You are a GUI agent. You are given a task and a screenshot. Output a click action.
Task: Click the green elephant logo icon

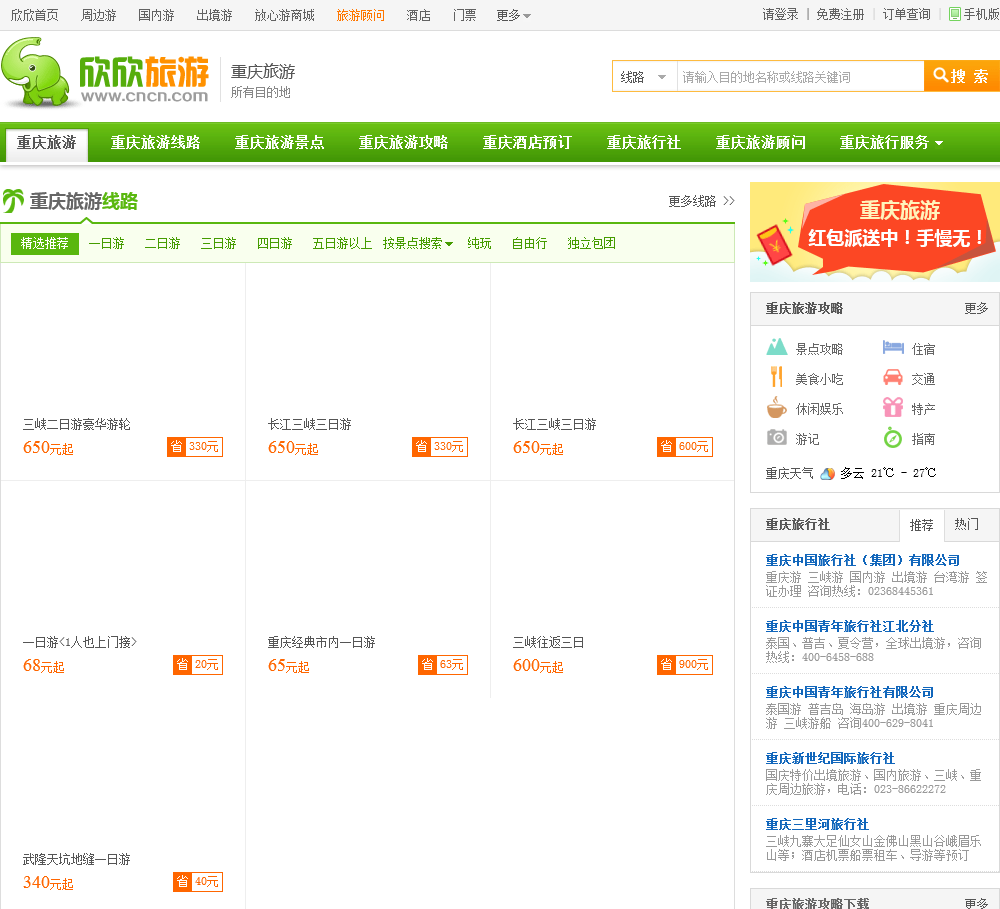[x=36, y=71]
